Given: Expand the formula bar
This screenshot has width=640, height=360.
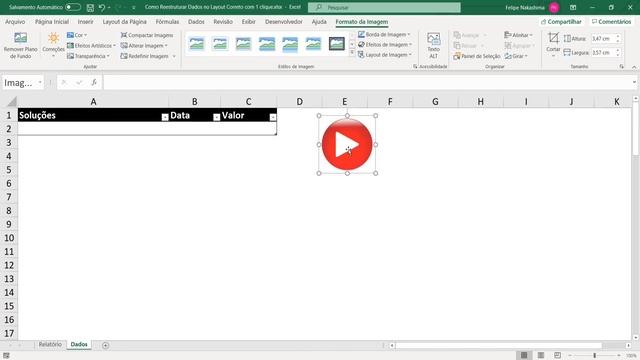Looking at the screenshot, I should pyautogui.click(x=634, y=82).
